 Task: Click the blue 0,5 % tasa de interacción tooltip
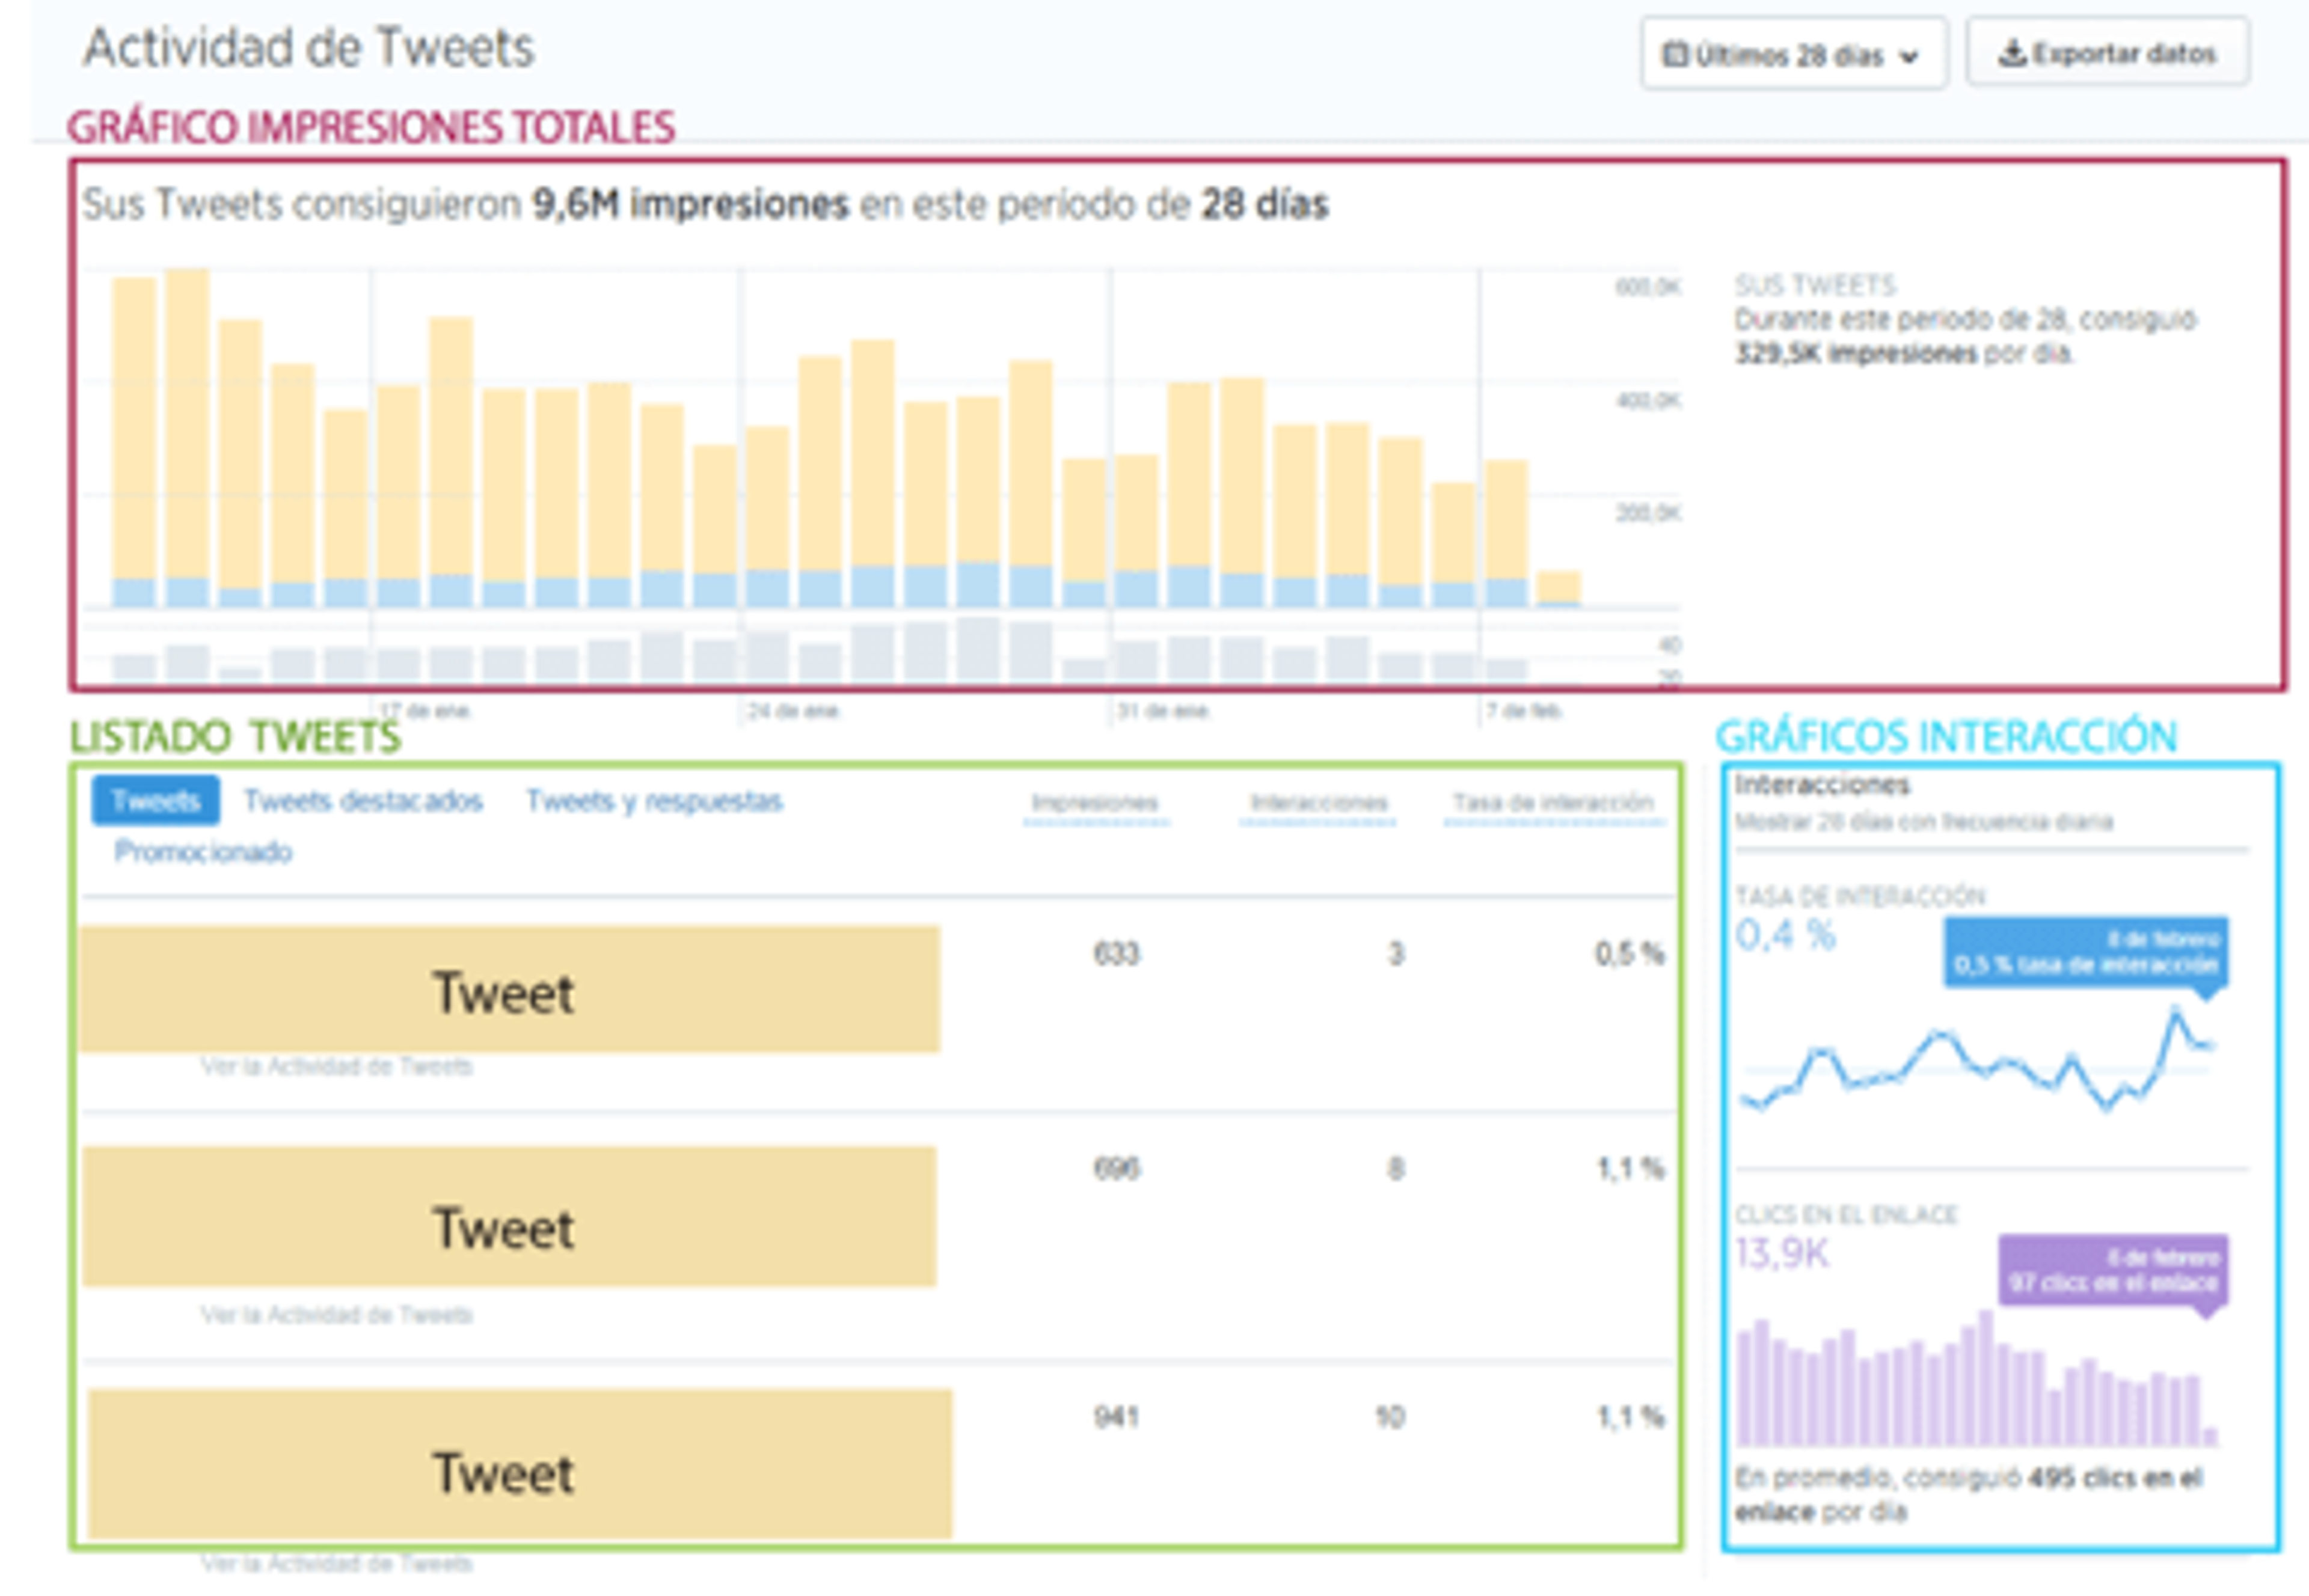(x=2086, y=952)
